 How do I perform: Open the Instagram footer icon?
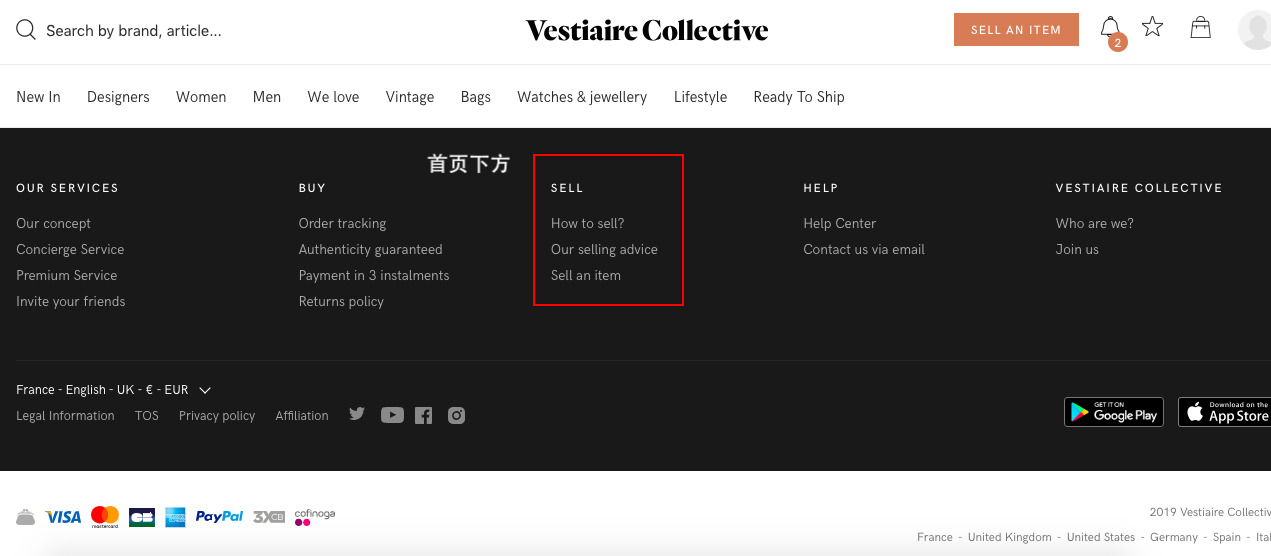456,415
